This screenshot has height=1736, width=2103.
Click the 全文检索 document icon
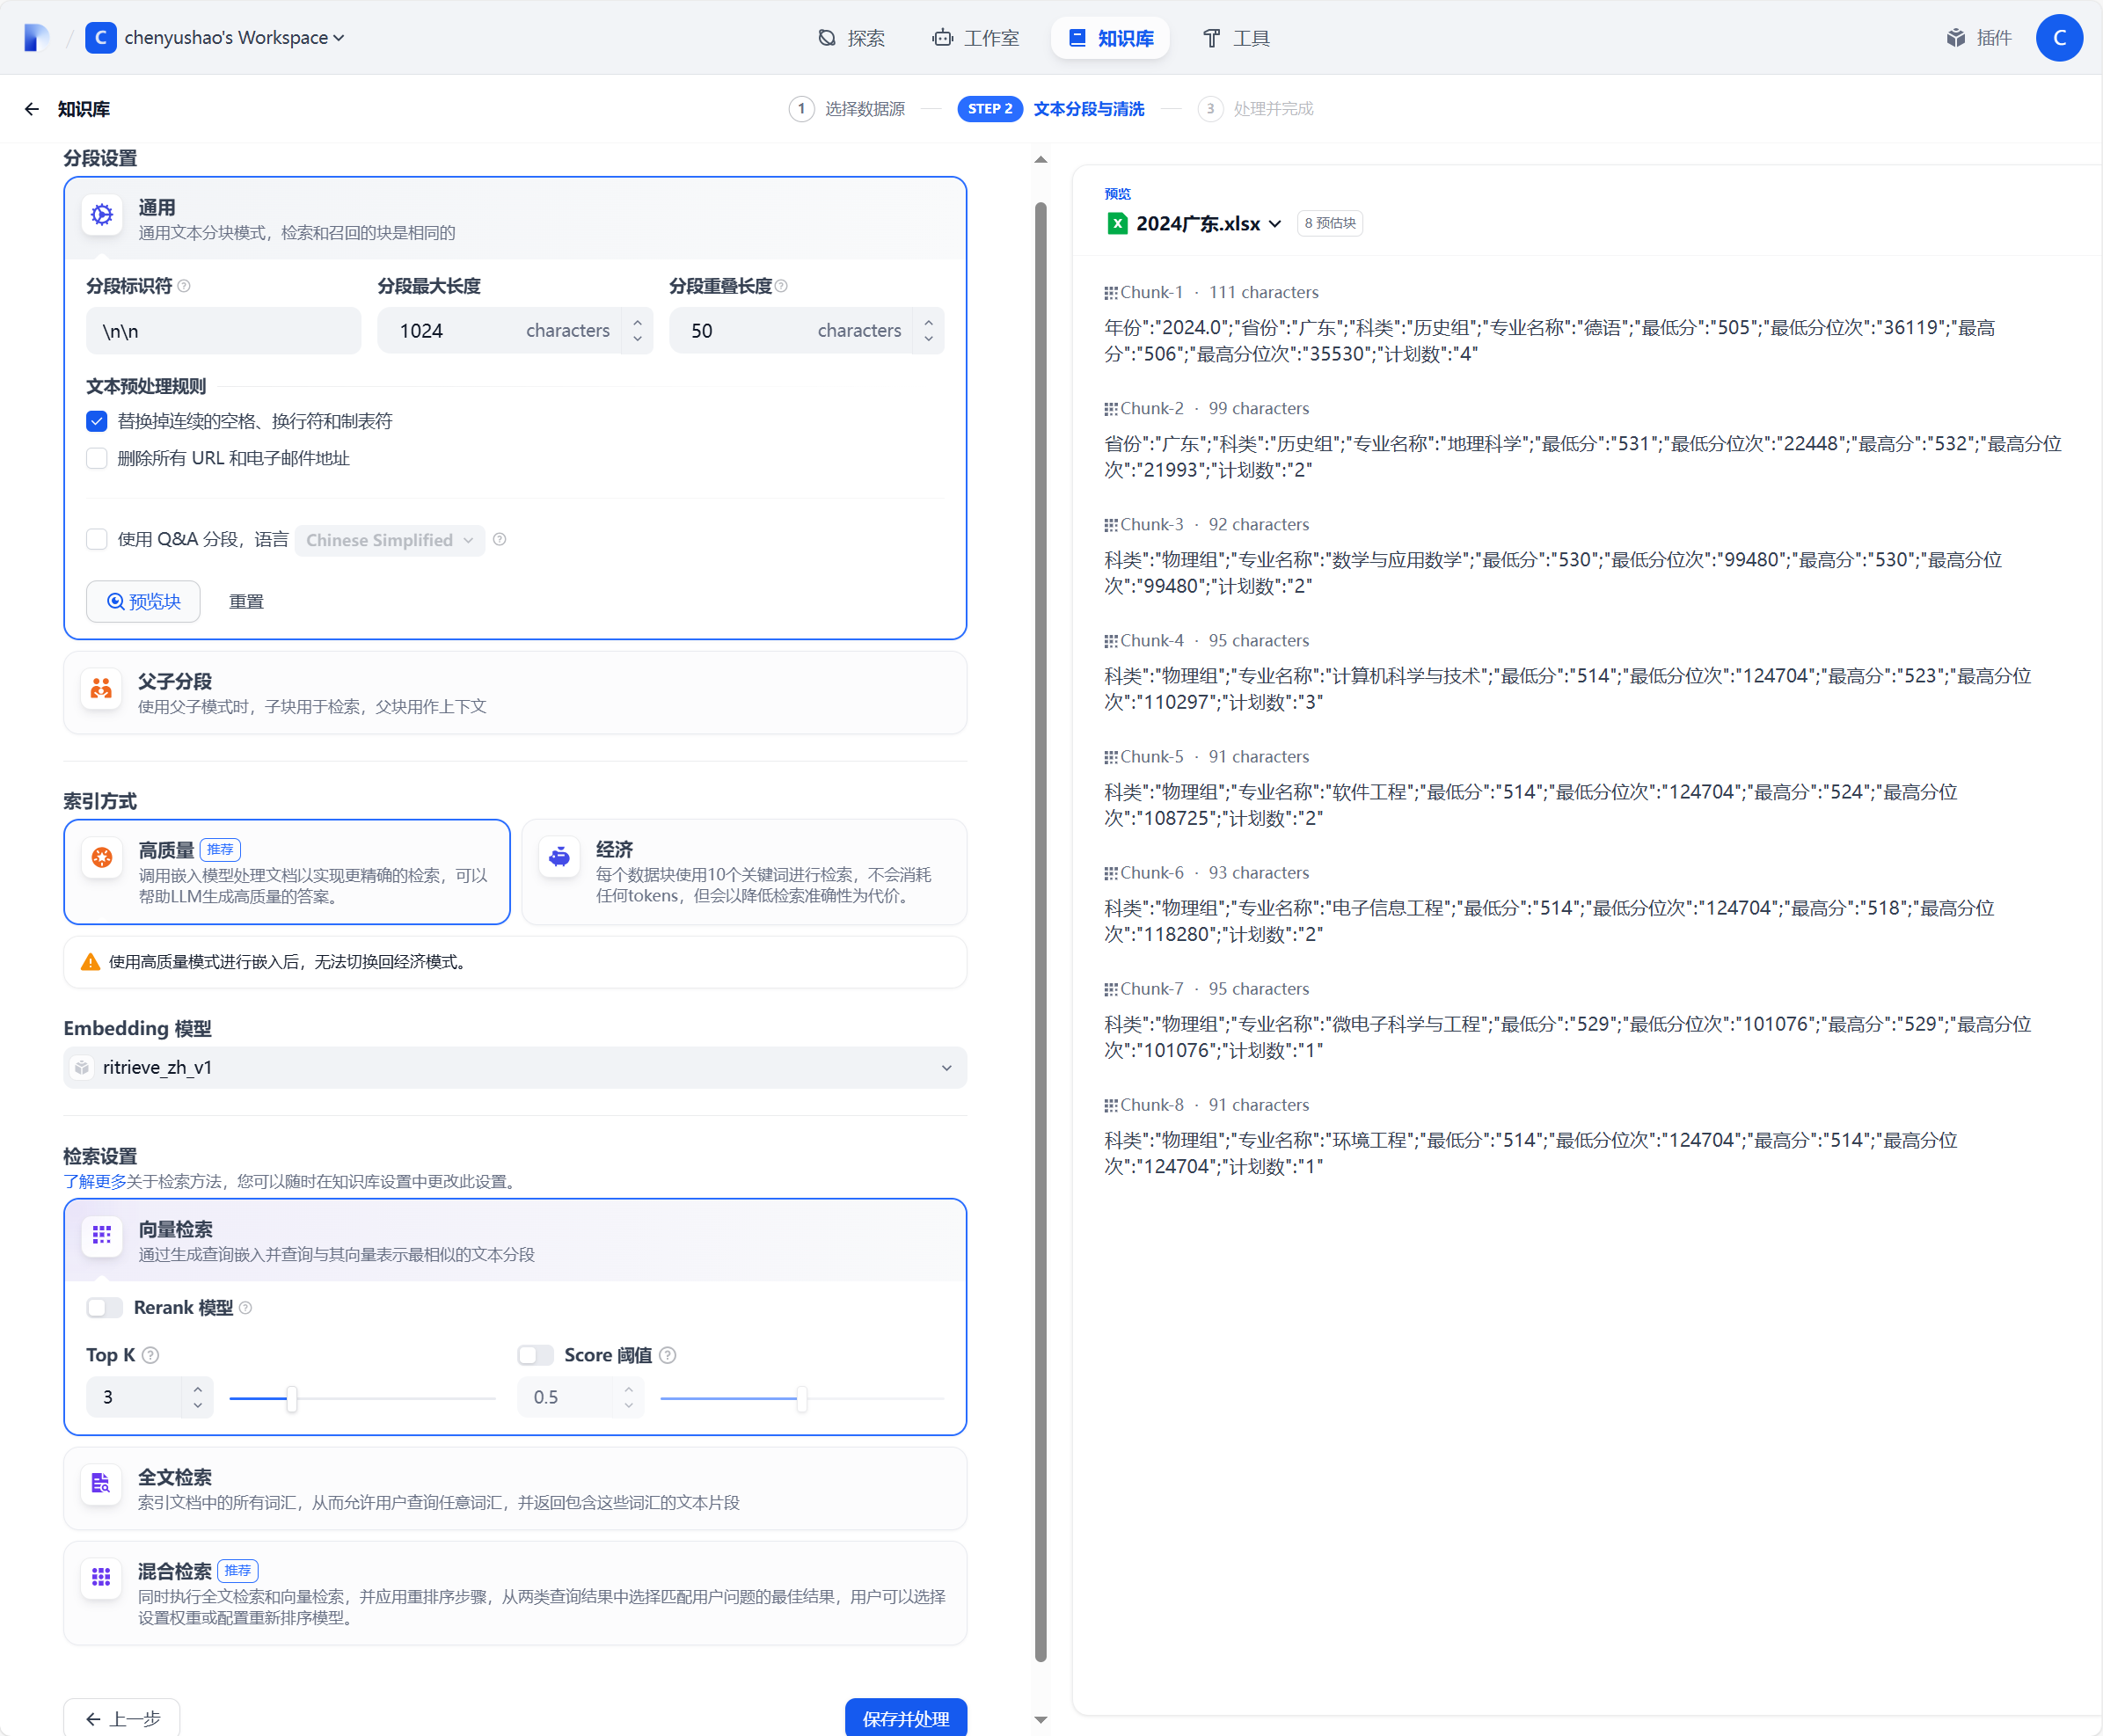(x=102, y=1484)
